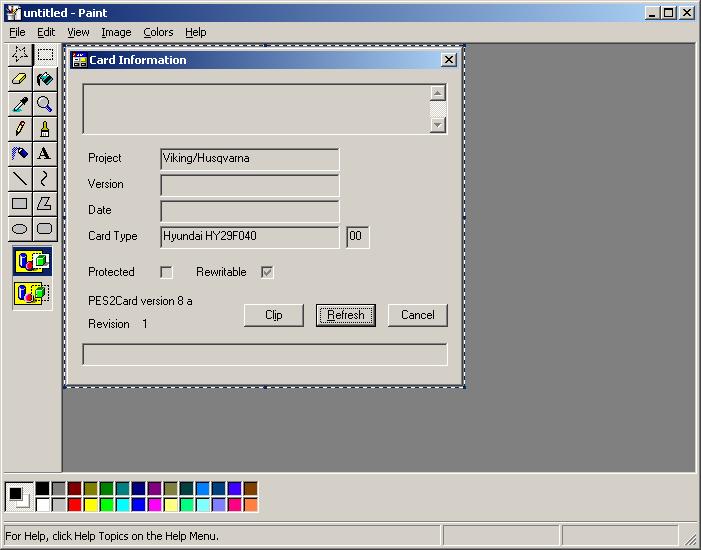701x550 pixels.
Task: Click the text box scroll down arrow
Action: click(x=438, y=125)
